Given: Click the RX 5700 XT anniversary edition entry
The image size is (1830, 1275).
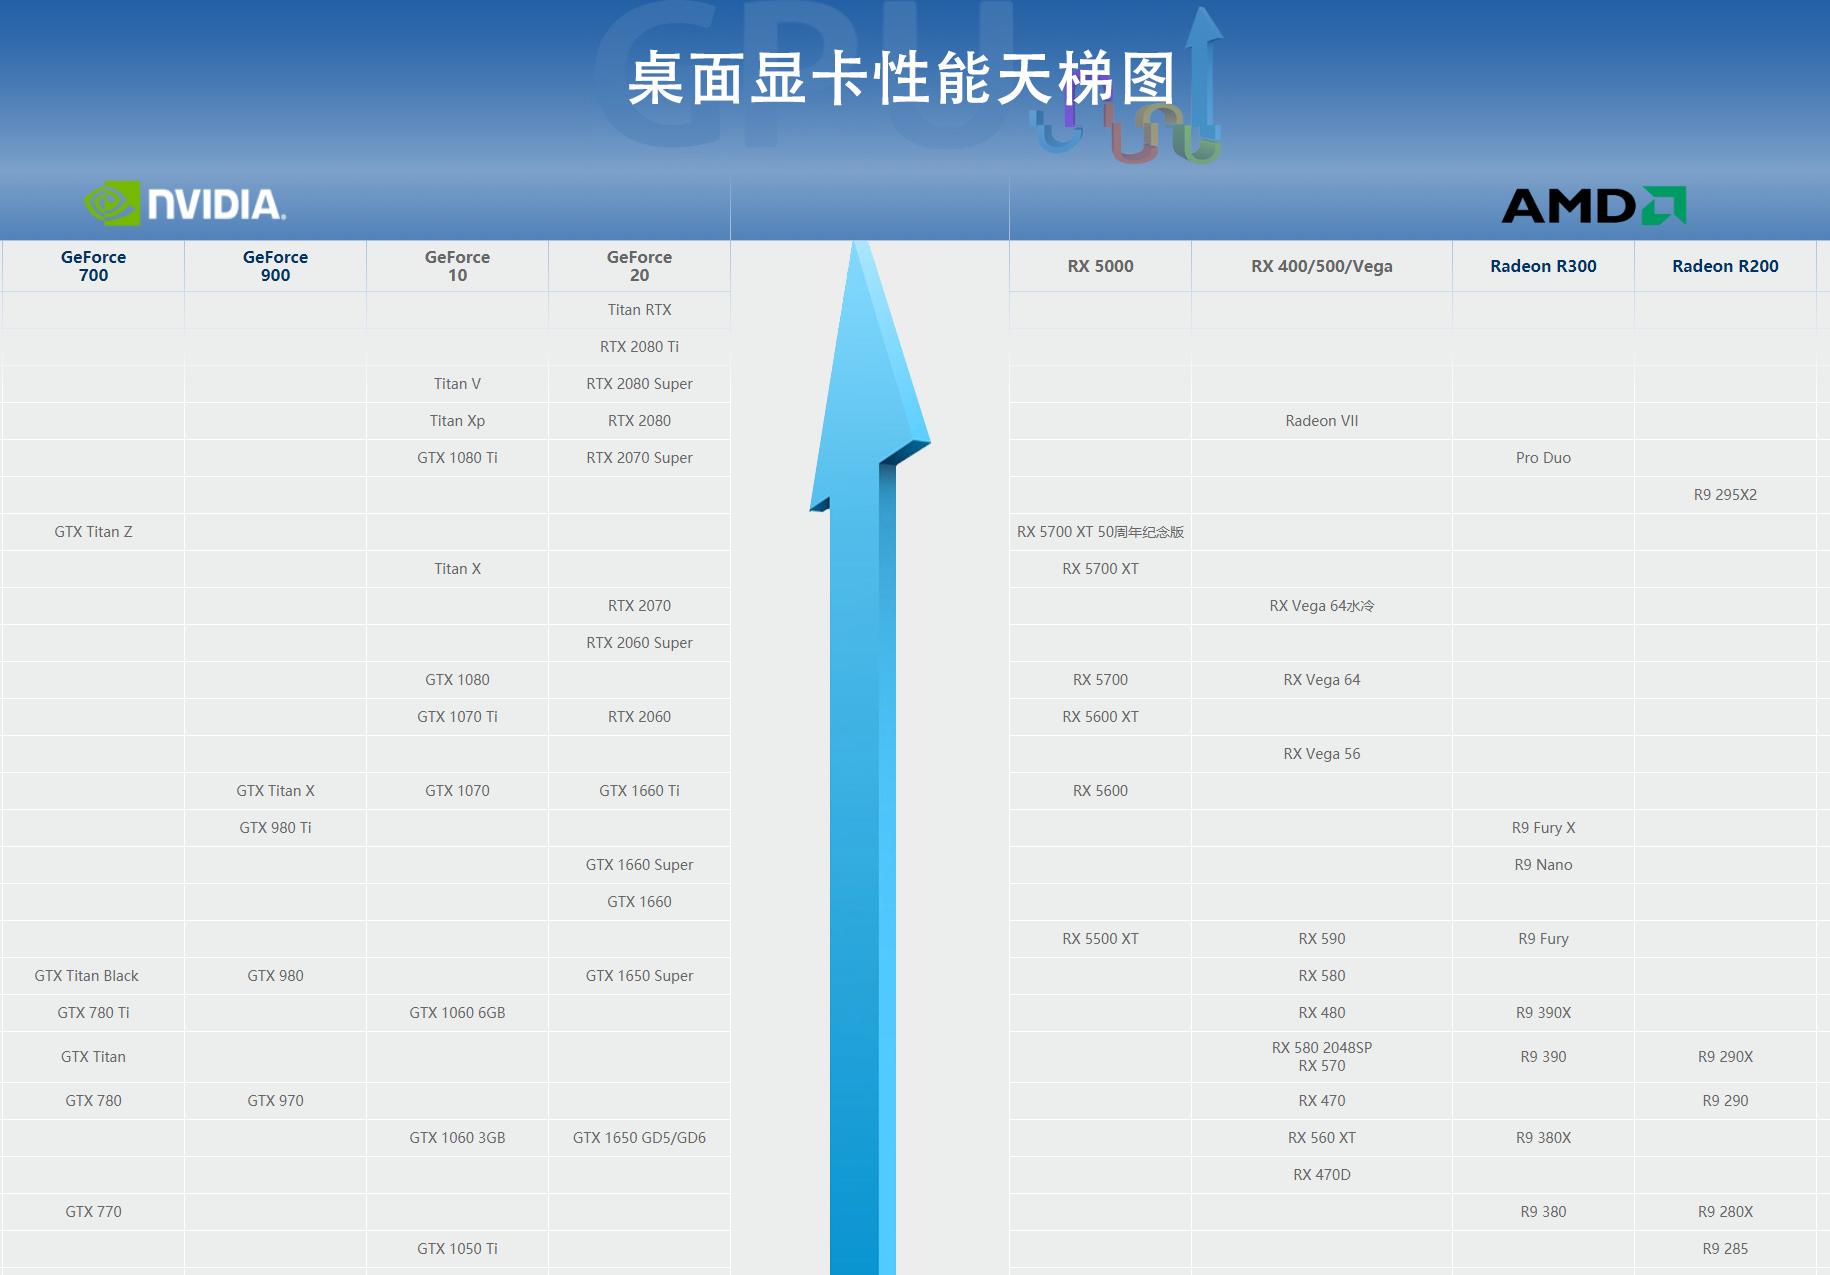Looking at the screenshot, I should coord(1099,532).
